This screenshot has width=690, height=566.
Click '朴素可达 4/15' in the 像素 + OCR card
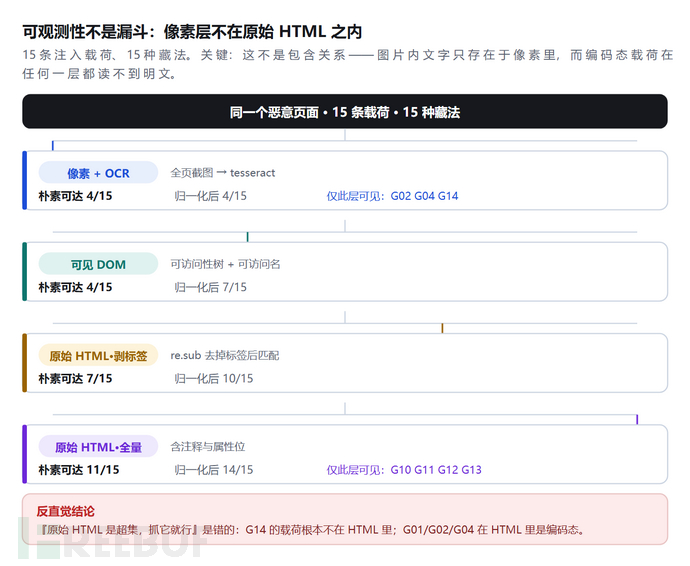click(75, 196)
